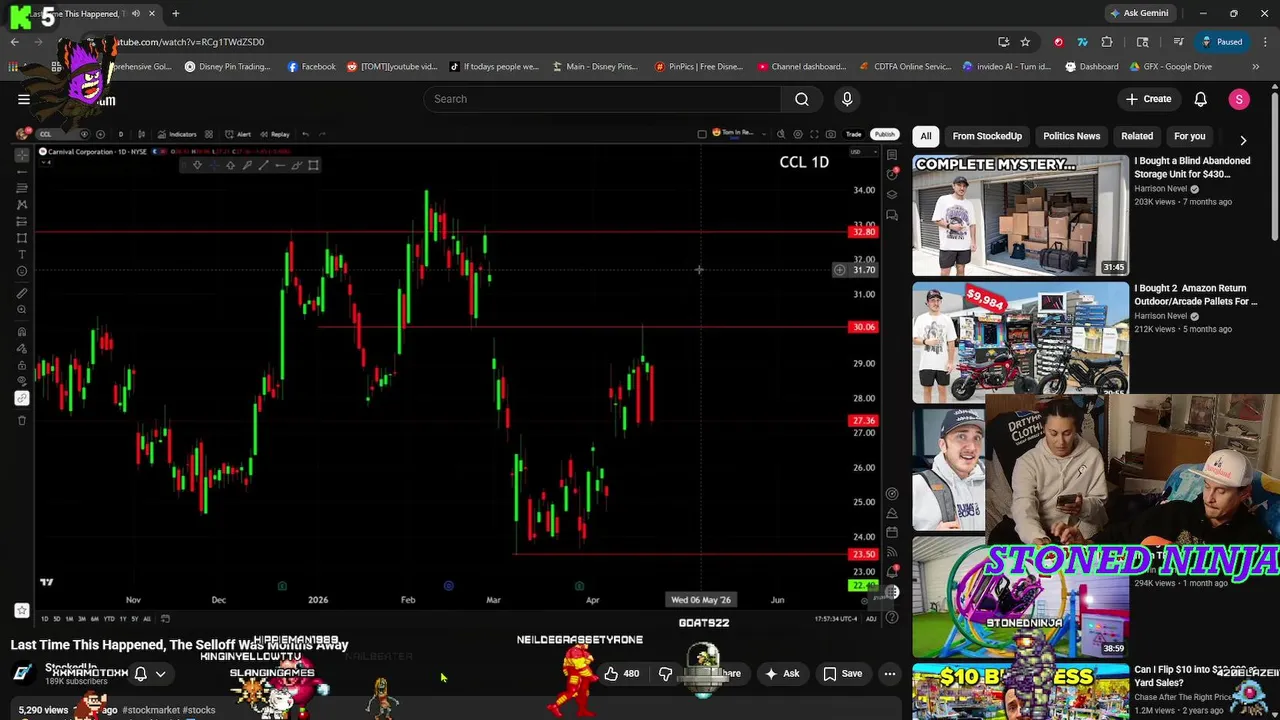The width and height of the screenshot is (1280, 720).
Task: Save the video to a playlist
Action: tap(843, 674)
